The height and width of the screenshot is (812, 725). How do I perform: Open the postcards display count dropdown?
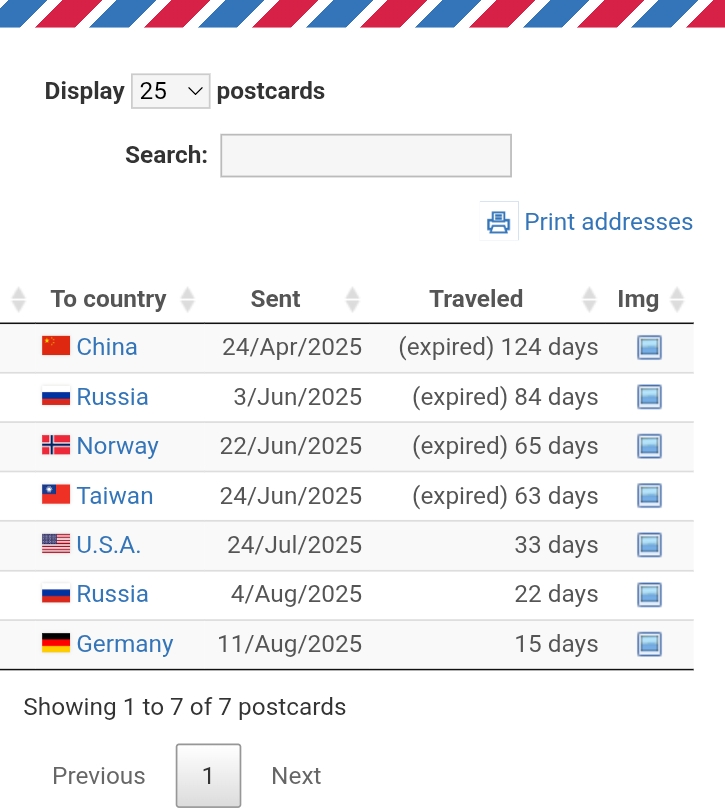pos(170,92)
